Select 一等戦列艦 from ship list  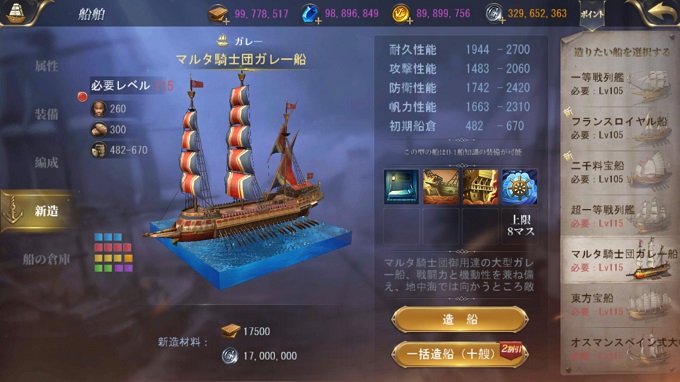[x=620, y=84]
